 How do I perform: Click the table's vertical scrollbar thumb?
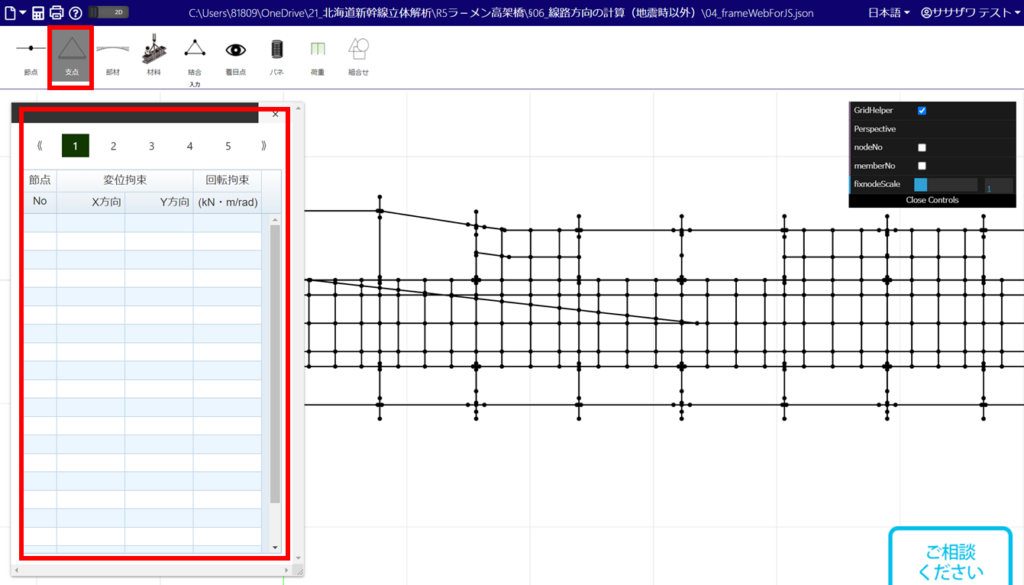[275, 364]
